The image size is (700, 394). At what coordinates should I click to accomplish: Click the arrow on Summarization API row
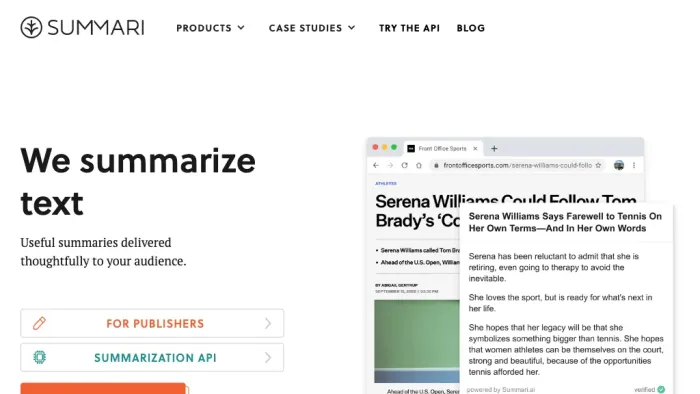(268, 357)
